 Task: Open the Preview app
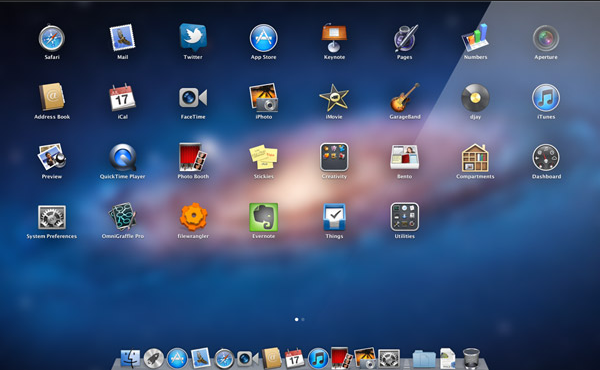pyautogui.click(x=52, y=157)
